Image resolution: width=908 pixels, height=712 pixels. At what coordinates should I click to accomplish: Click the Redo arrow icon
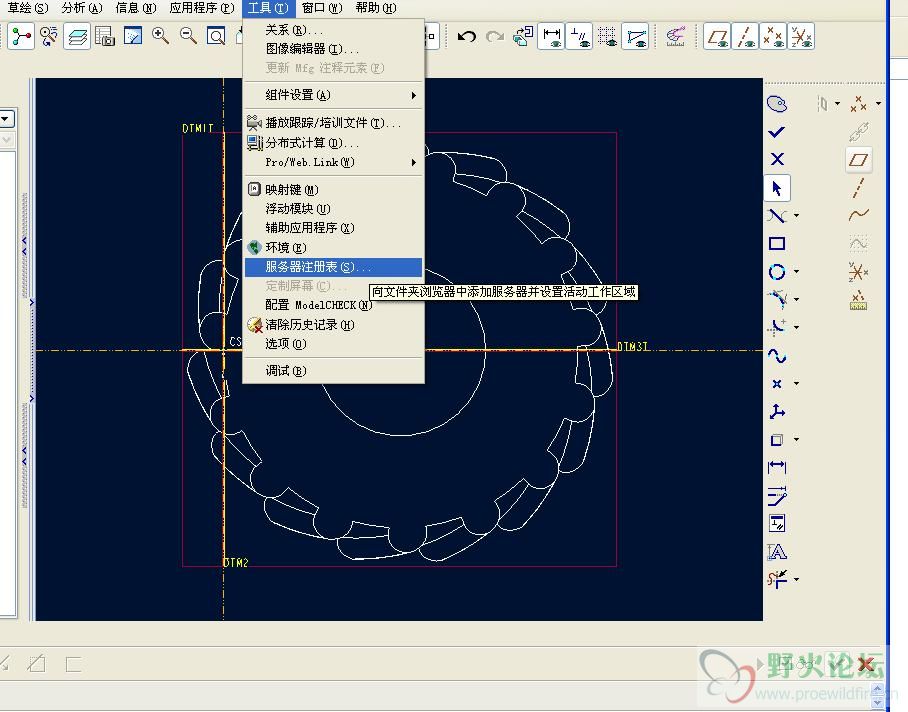coord(495,36)
